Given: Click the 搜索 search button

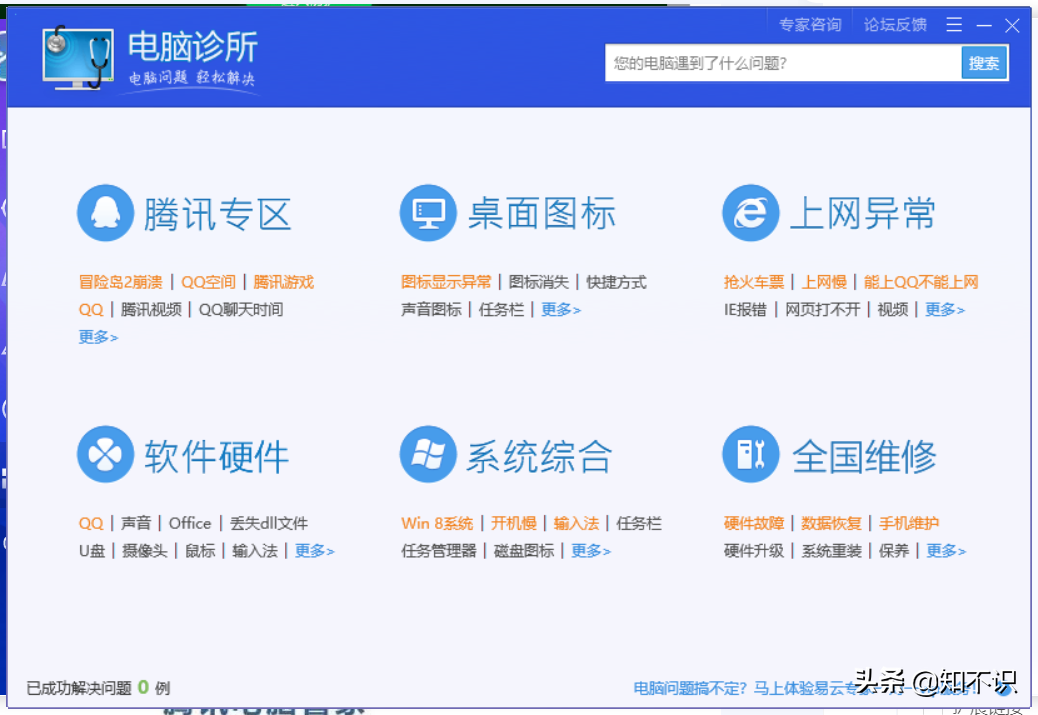Looking at the screenshot, I should [984, 62].
